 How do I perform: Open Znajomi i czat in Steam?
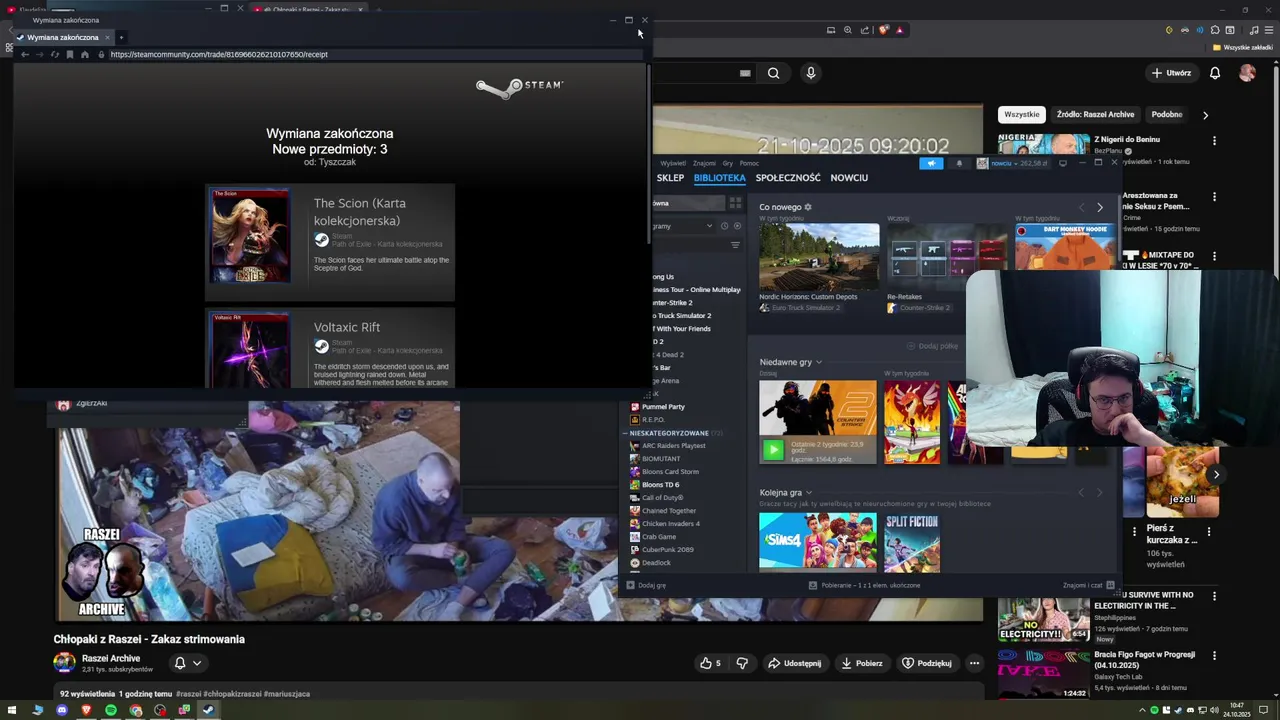pyautogui.click(x=1089, y=585)
